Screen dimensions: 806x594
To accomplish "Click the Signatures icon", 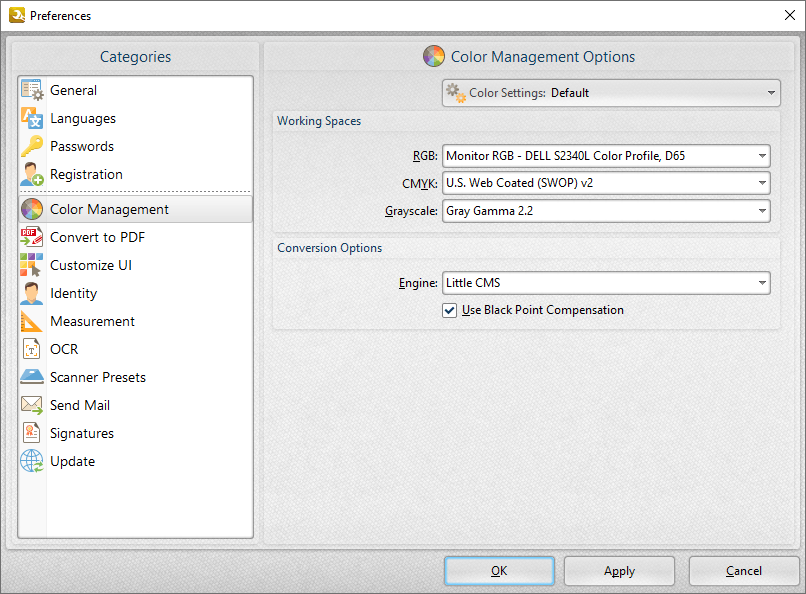I will pos(32,433).
